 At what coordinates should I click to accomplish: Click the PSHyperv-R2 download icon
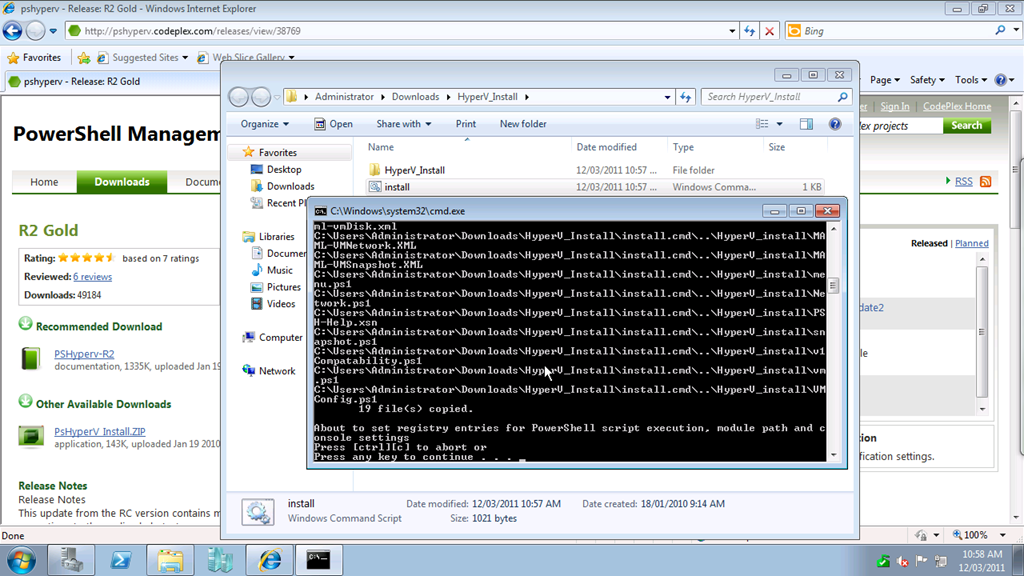(x=30, y=359)
